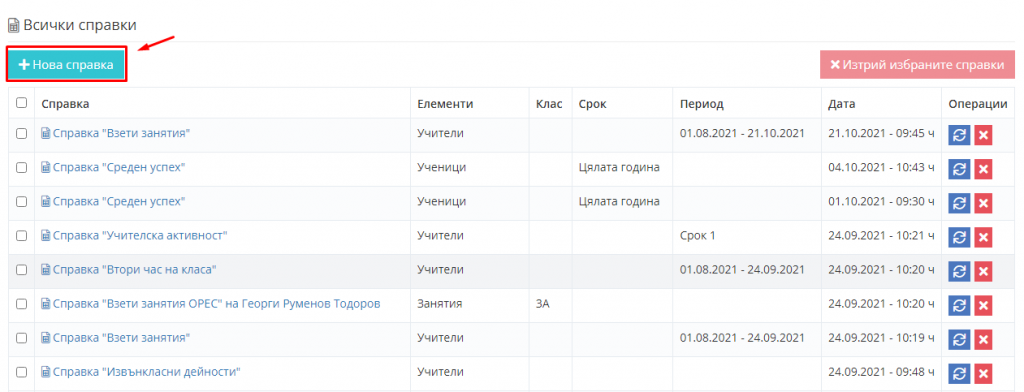Click the "Нова справка" button

tap(66, 65)
